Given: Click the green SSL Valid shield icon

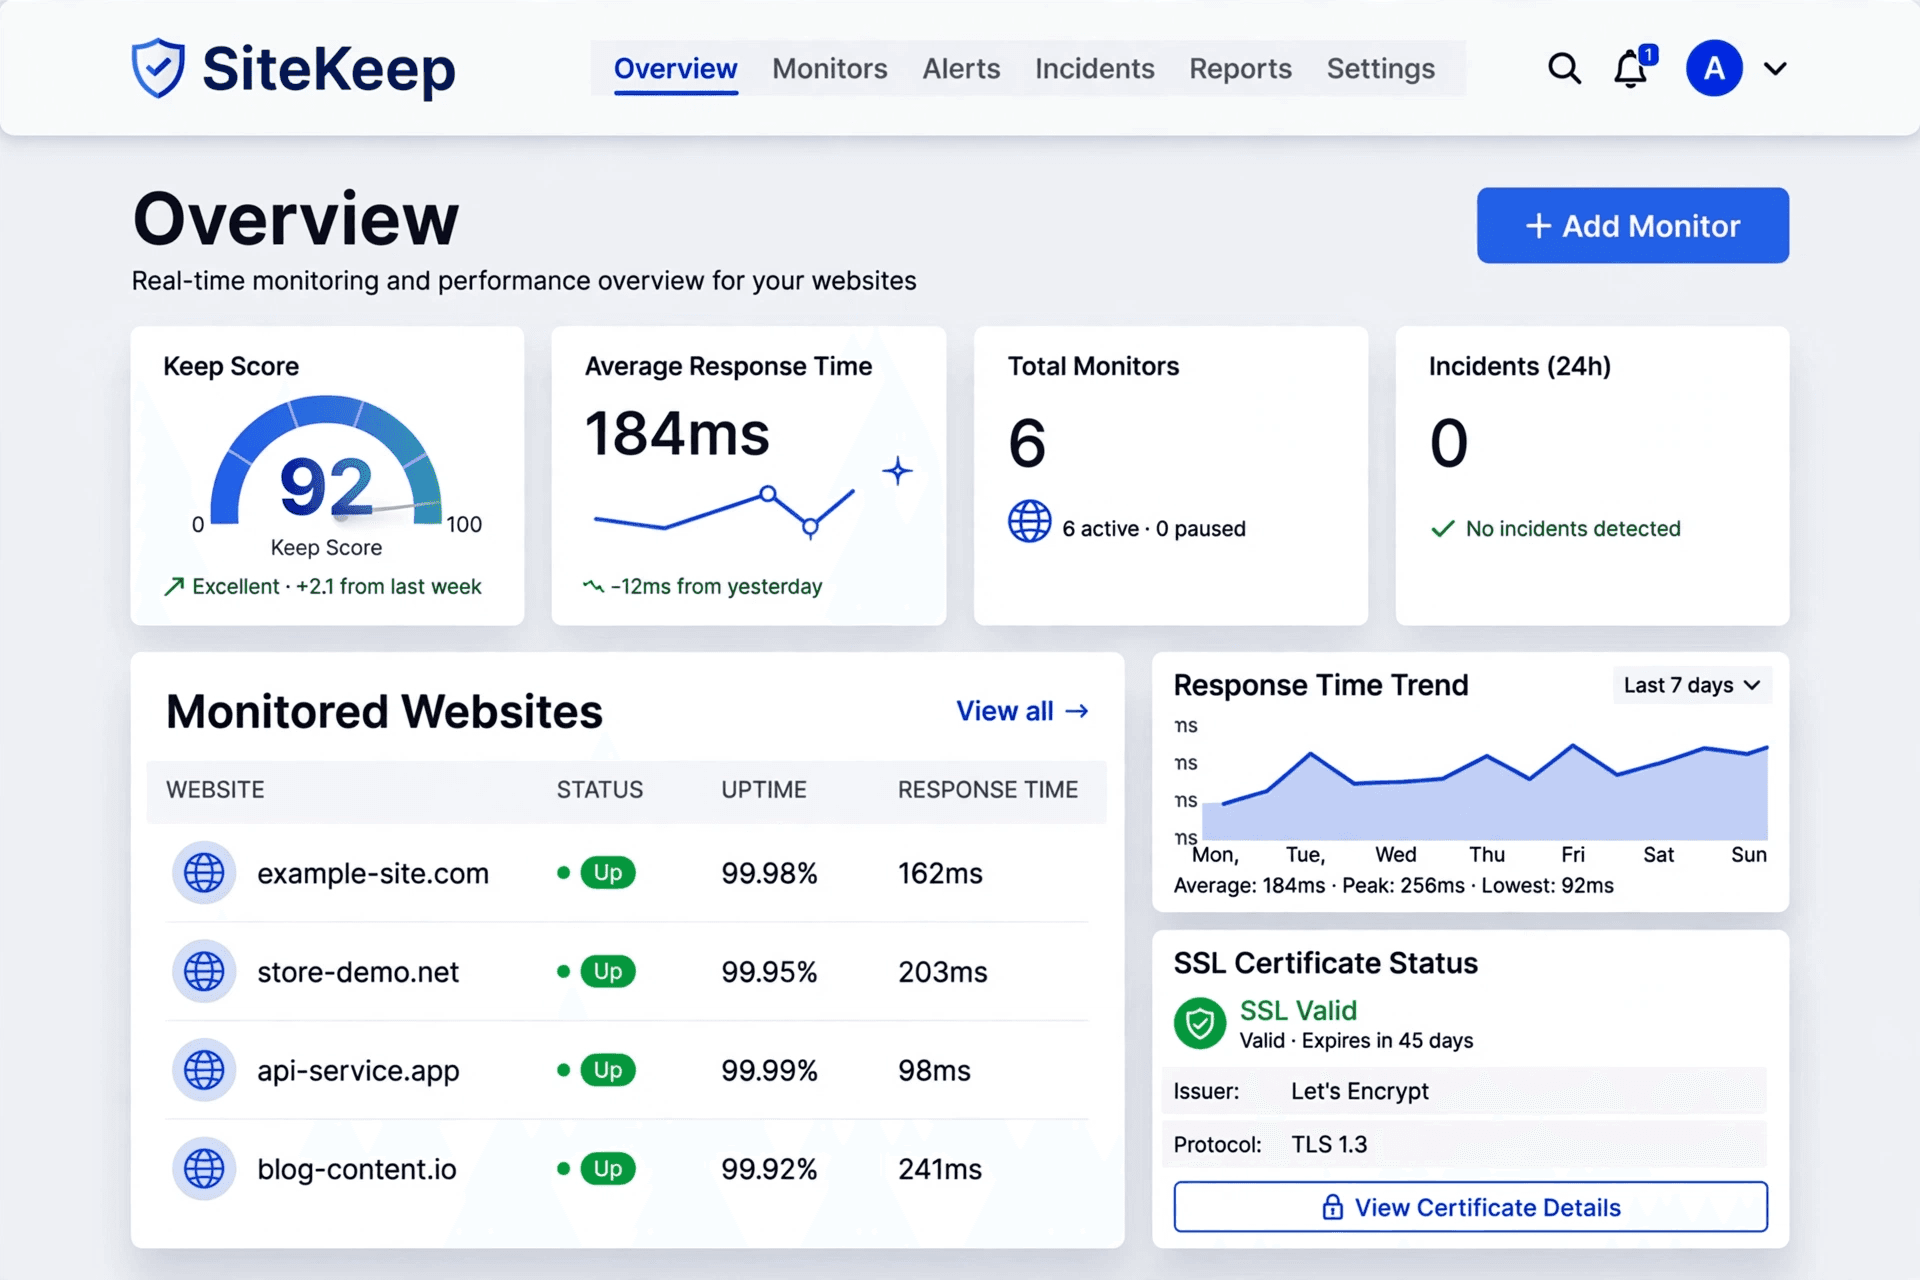Looking at the screenshot, I should [1200, 1023].
